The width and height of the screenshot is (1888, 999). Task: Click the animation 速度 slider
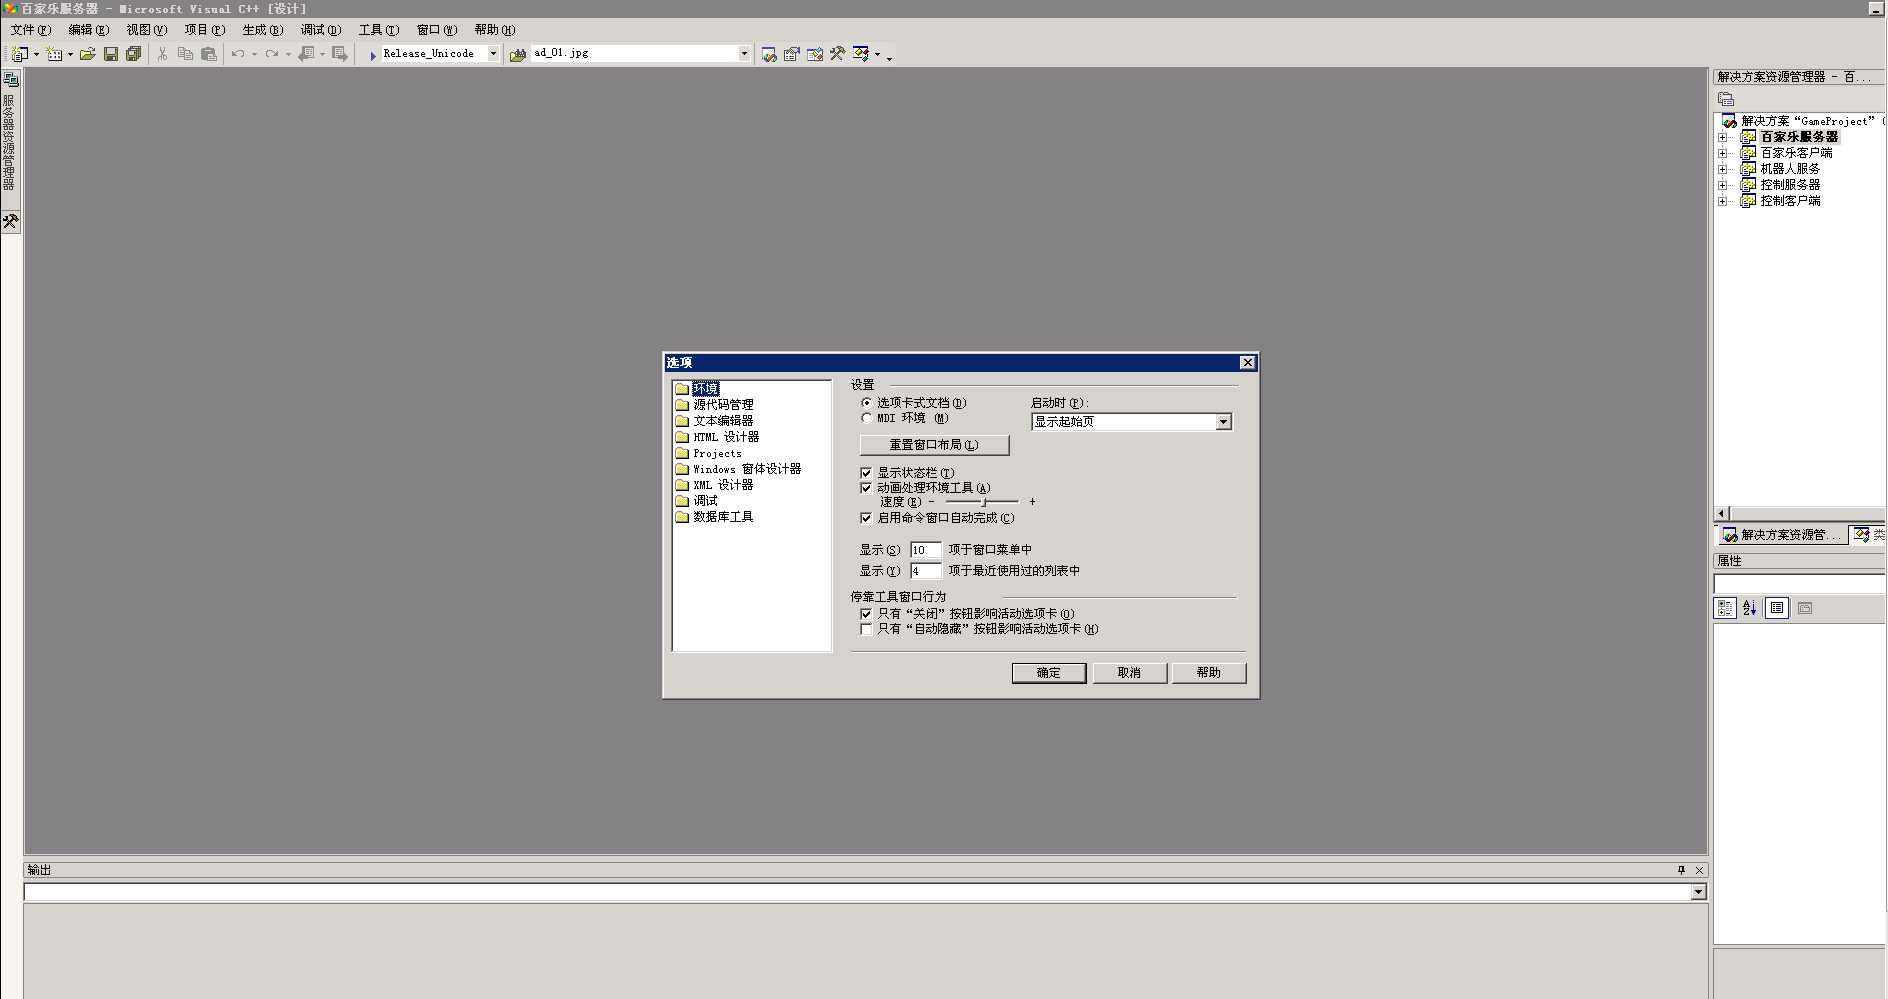click(982, 502)
